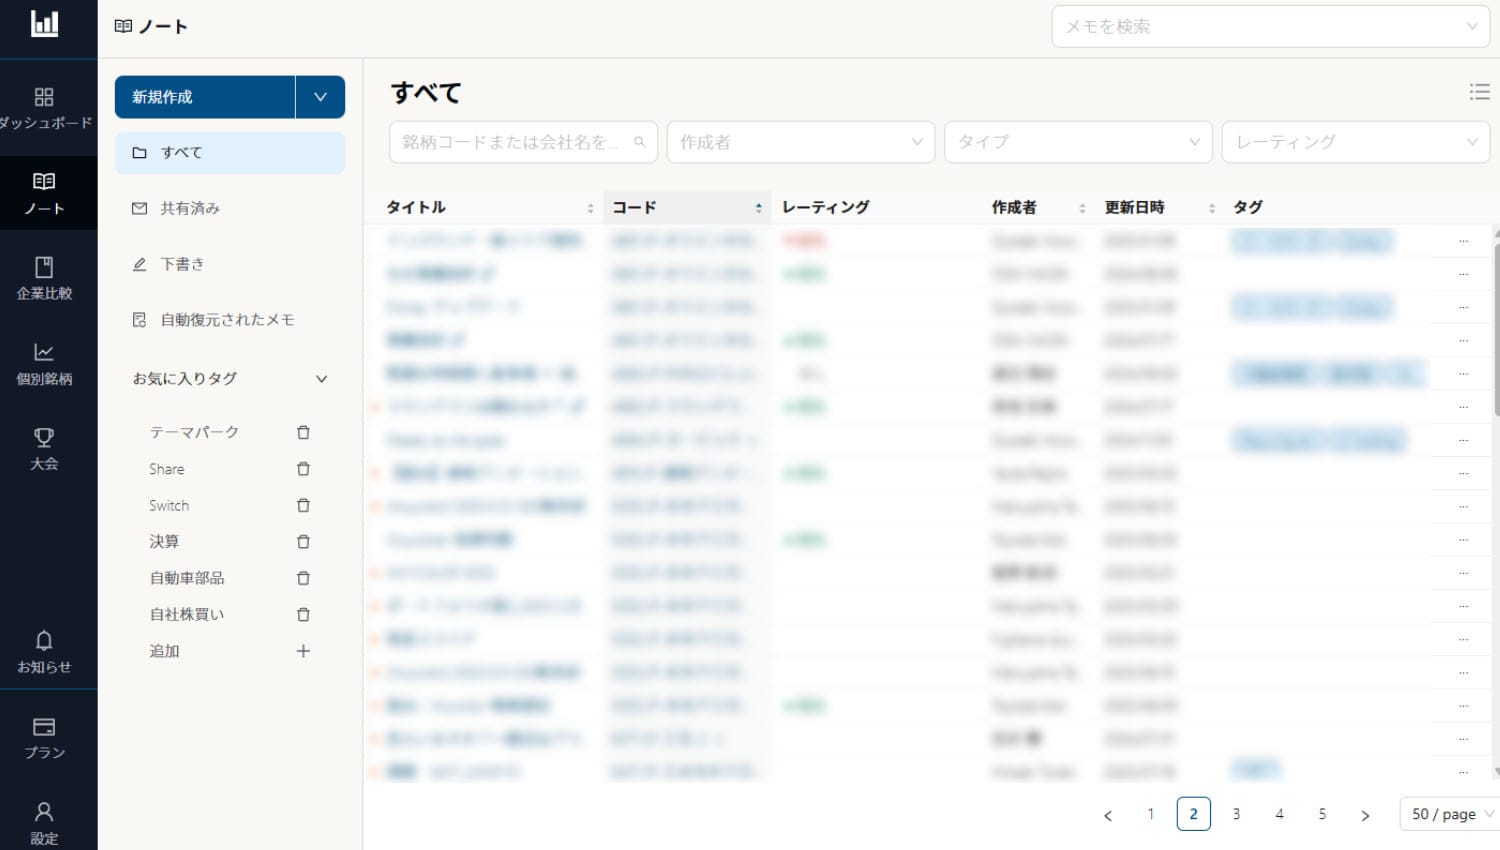Focus the メモを検索 search field
1500x850 pixels.
pos(1260,27)
